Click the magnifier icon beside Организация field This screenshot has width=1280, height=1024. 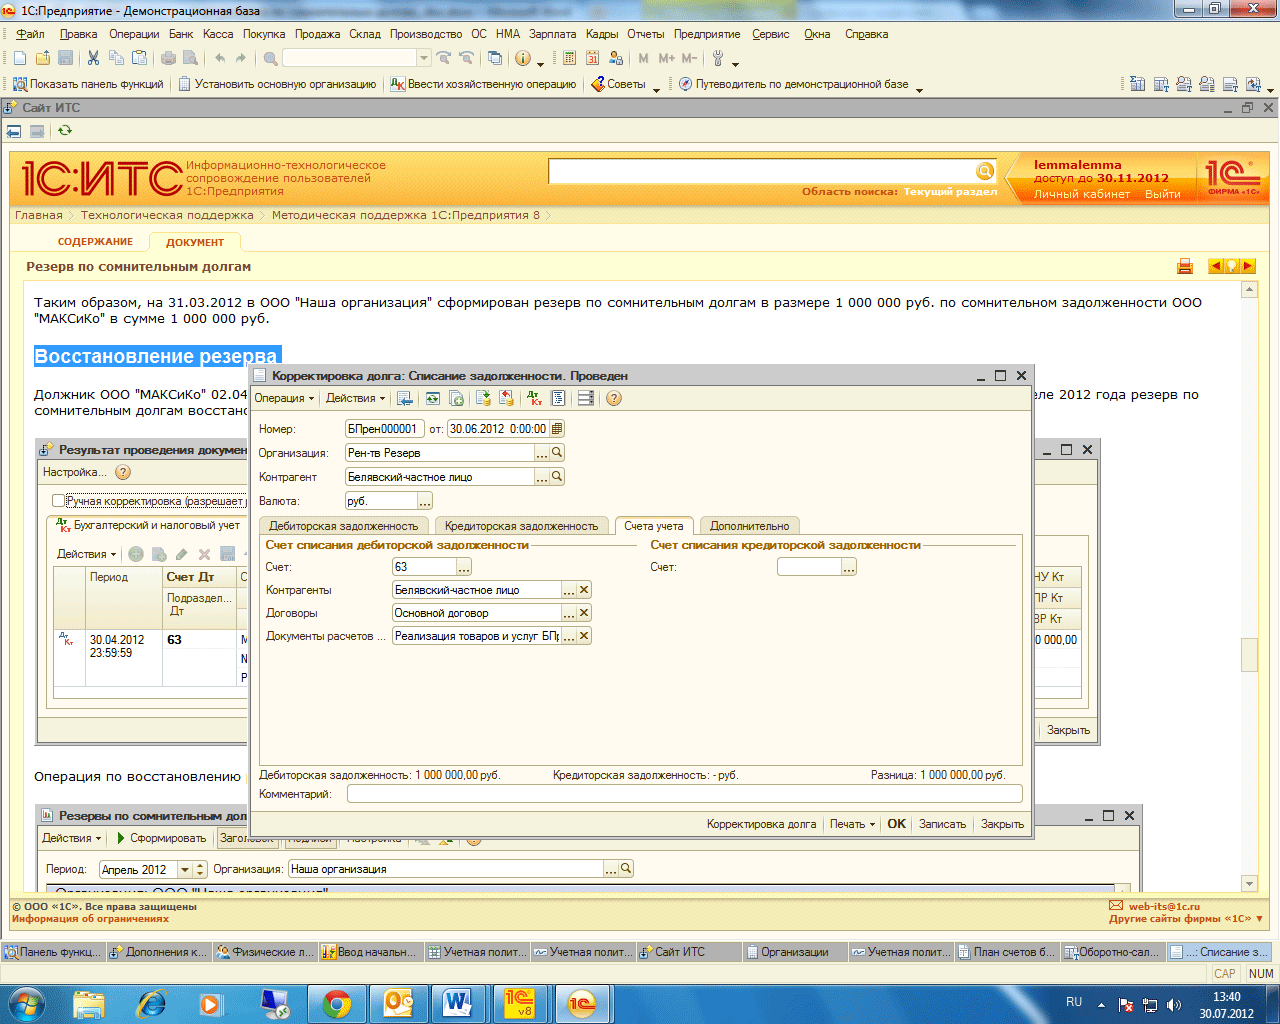tap(558, 453)
